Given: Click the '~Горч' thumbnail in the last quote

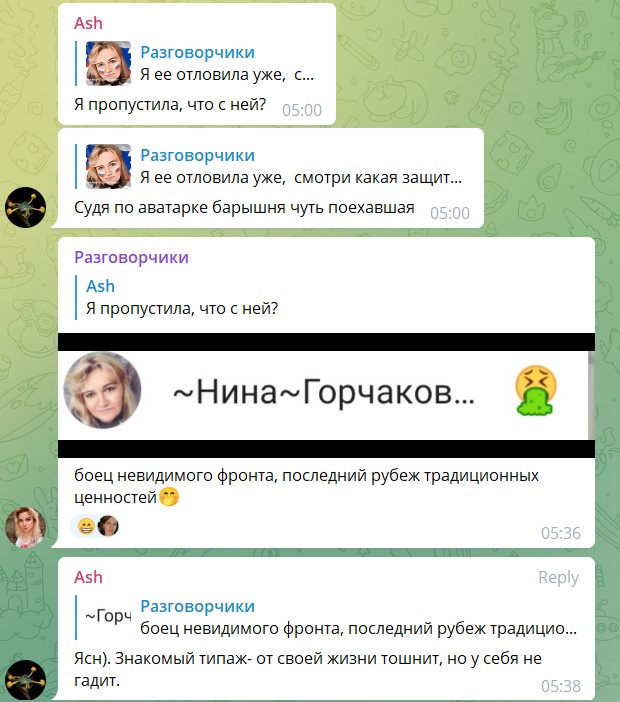Looking at the screenshot, I should pyautogui.click(x=108, y=616).
